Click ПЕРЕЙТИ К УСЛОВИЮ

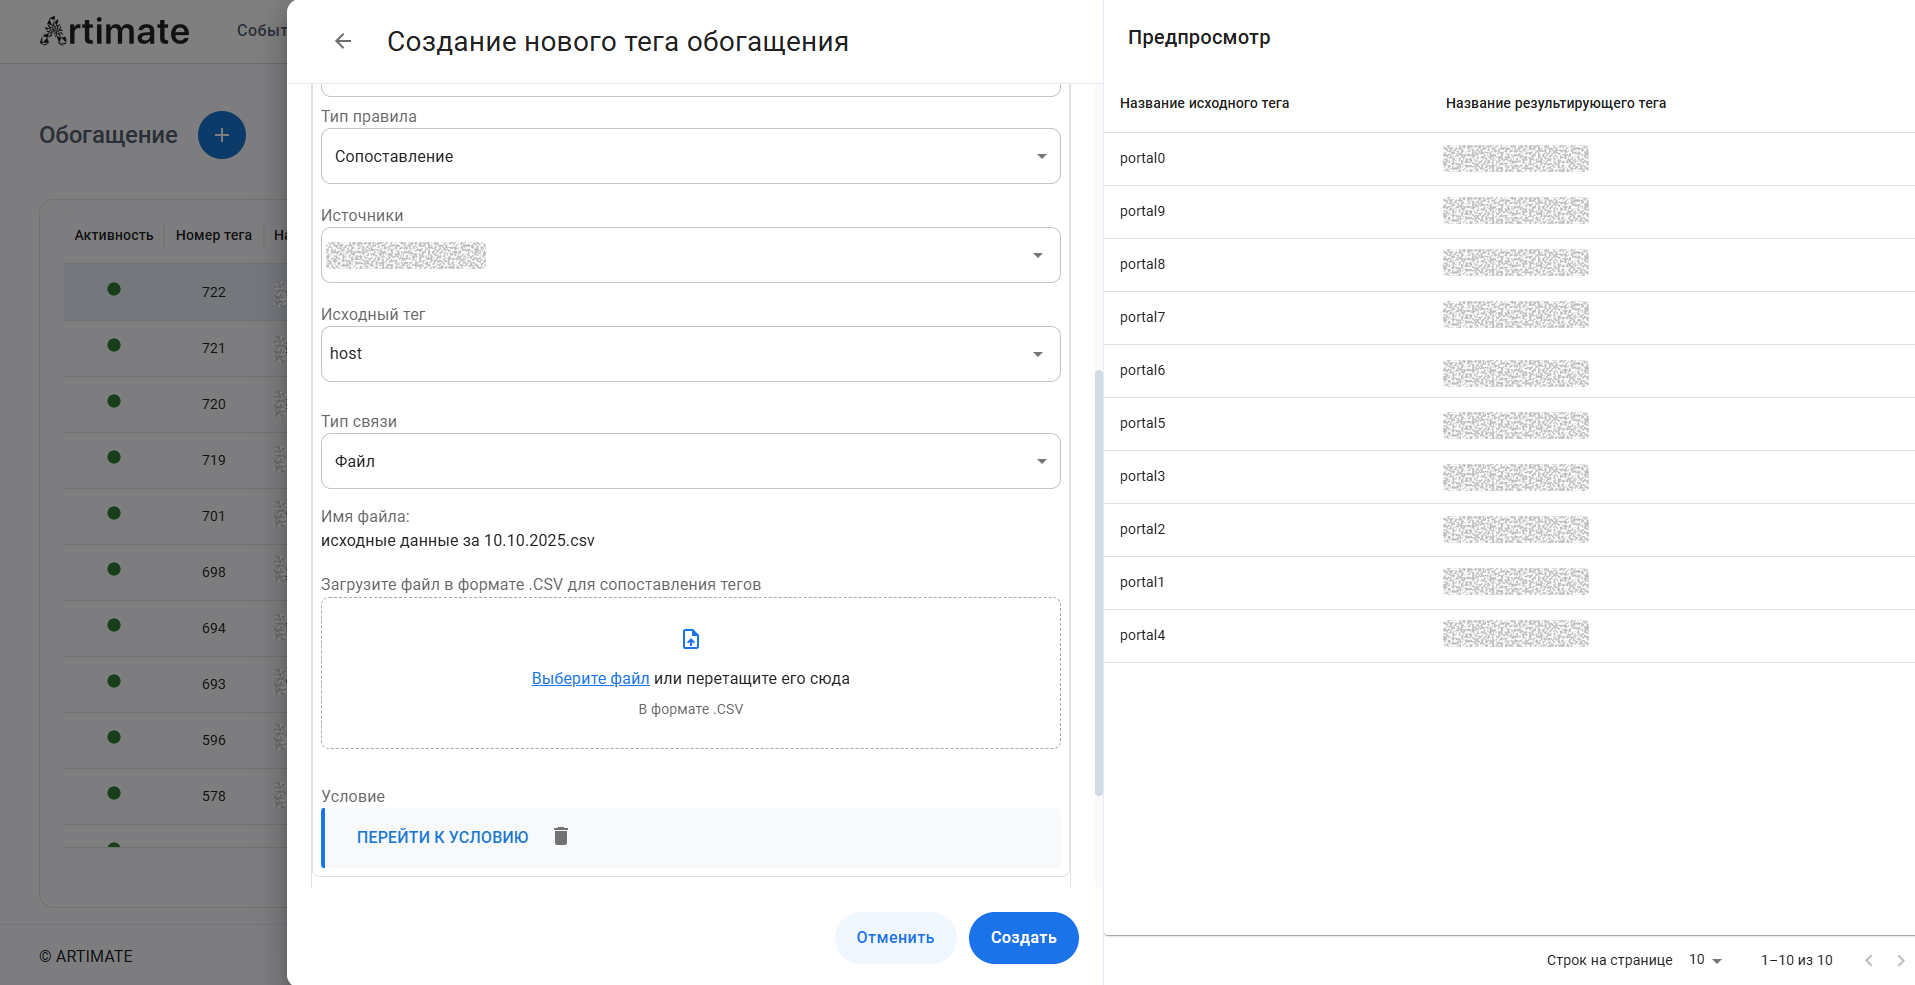(x=442, y=837)
